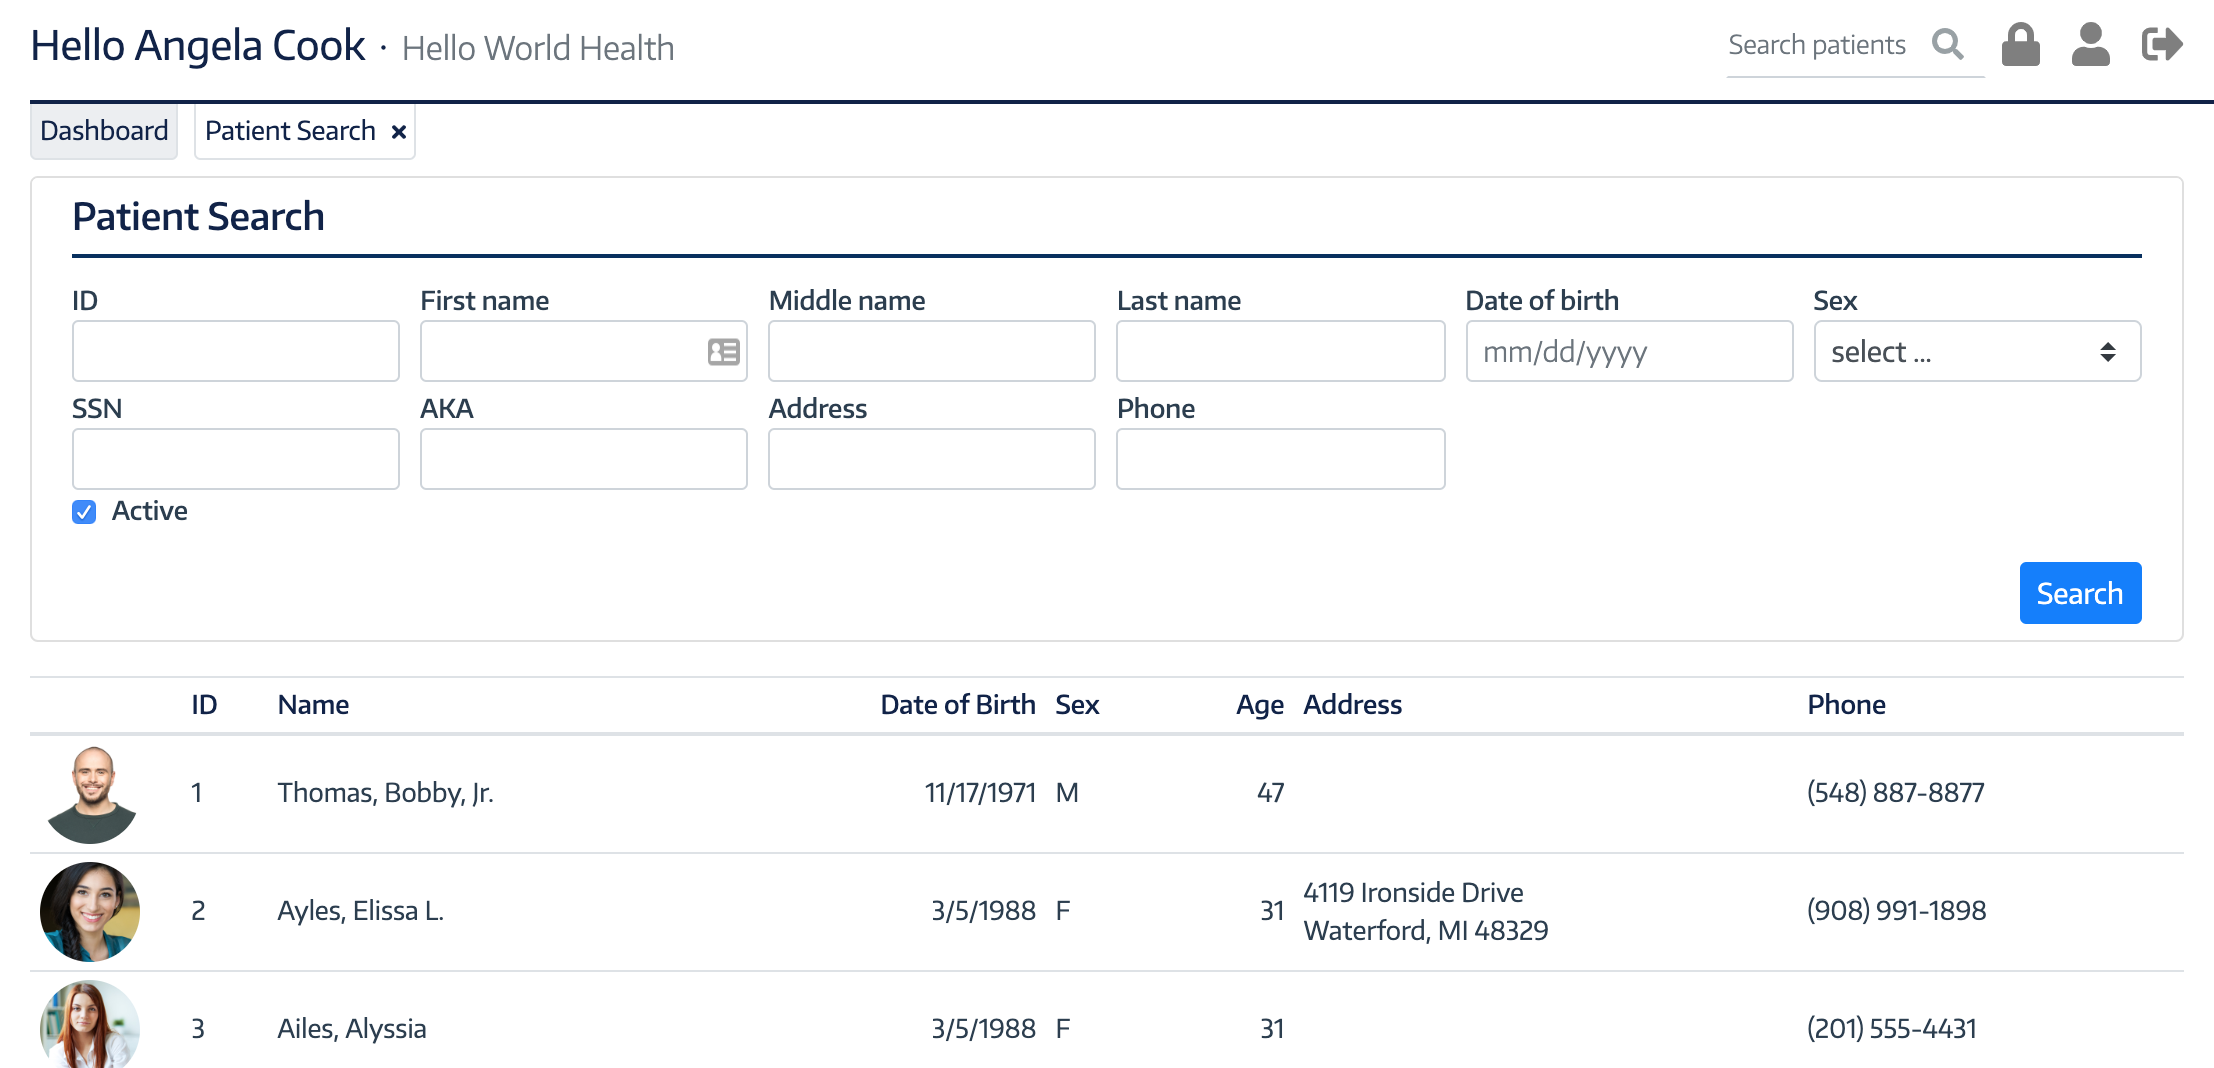
Task: Click the Date of Birth column header
Action: (x=958, y=705)
